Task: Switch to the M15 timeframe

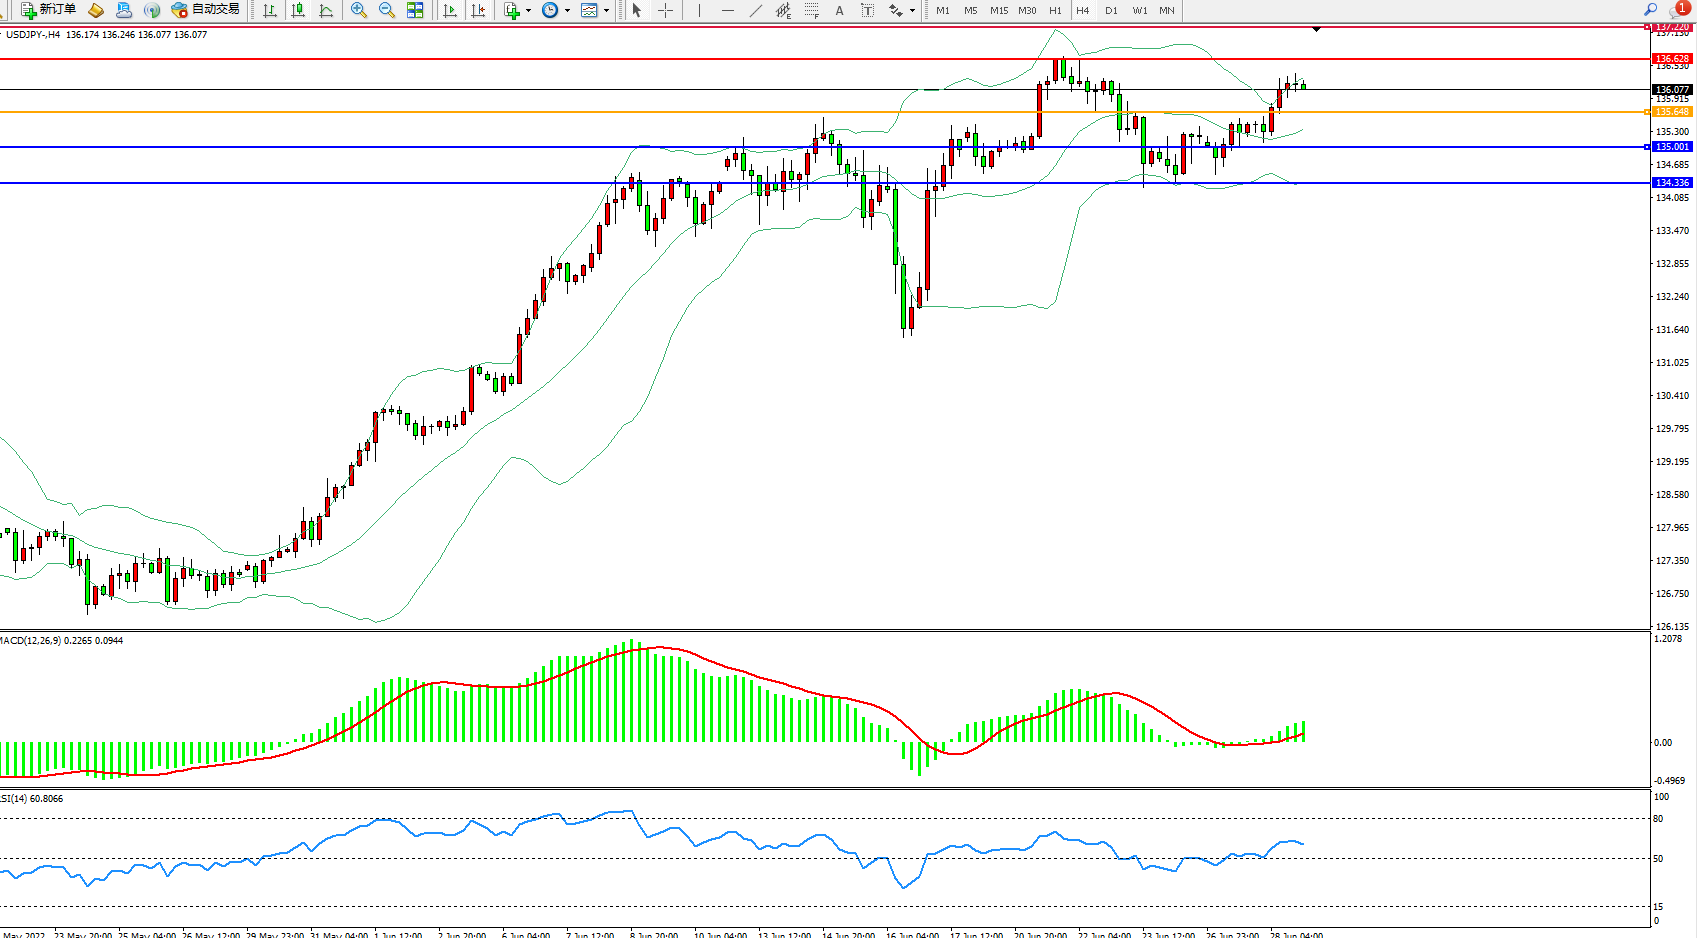Action: [998, 10]
